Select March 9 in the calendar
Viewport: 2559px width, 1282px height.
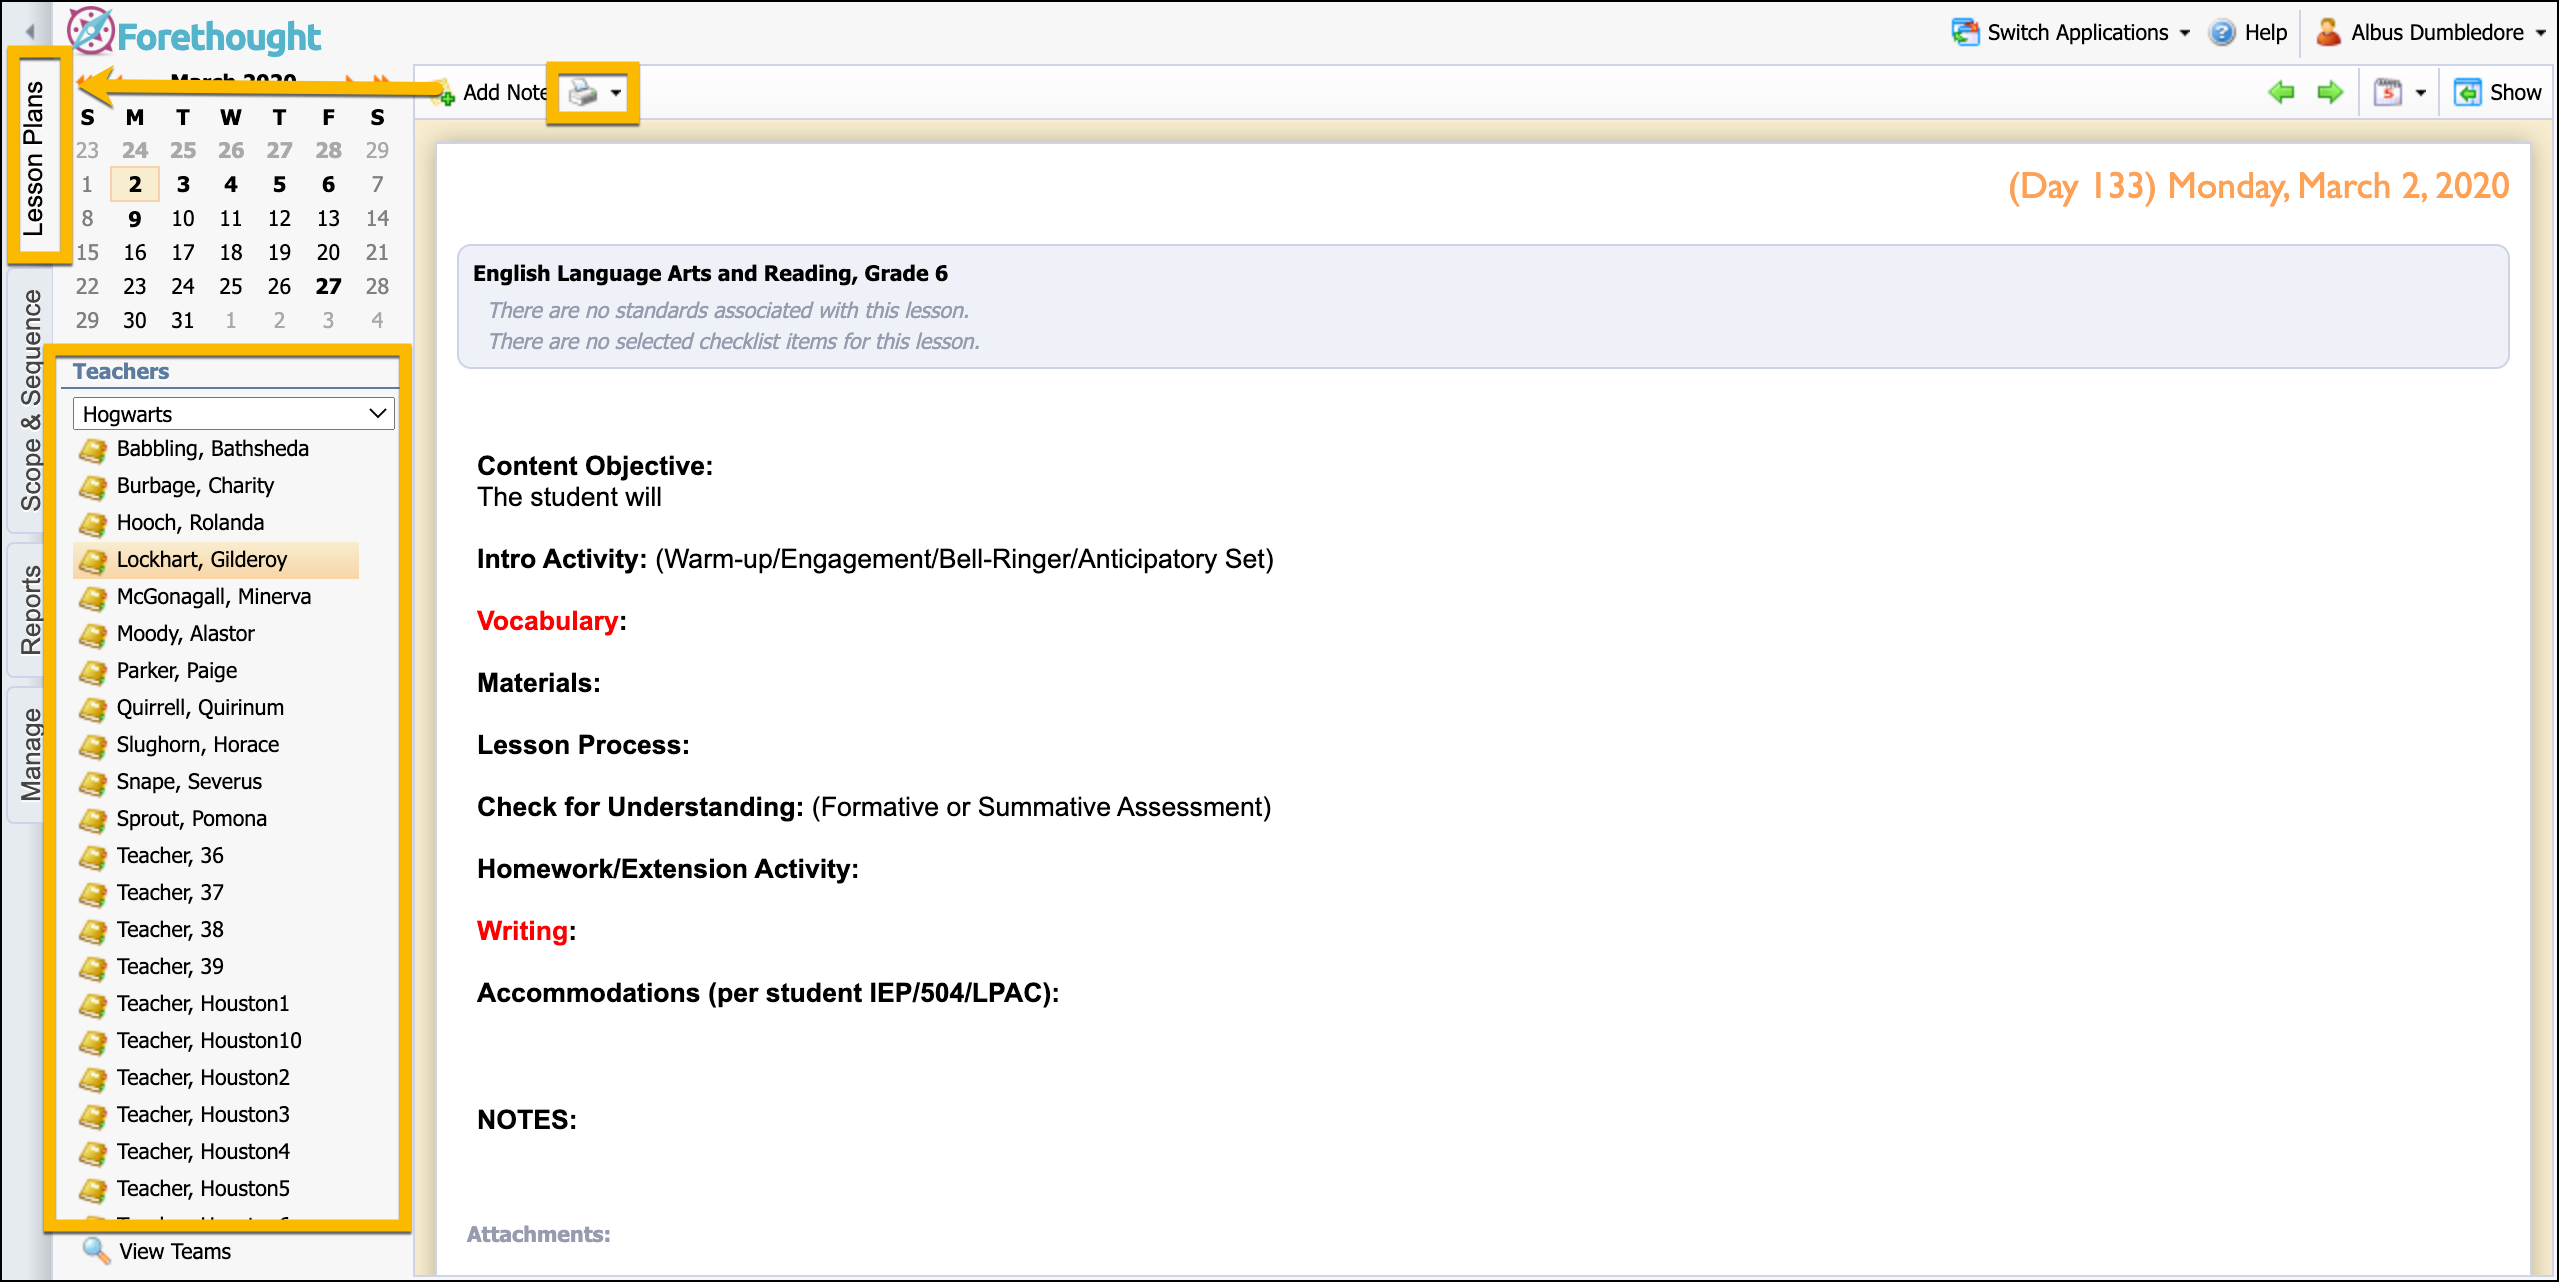135,219
